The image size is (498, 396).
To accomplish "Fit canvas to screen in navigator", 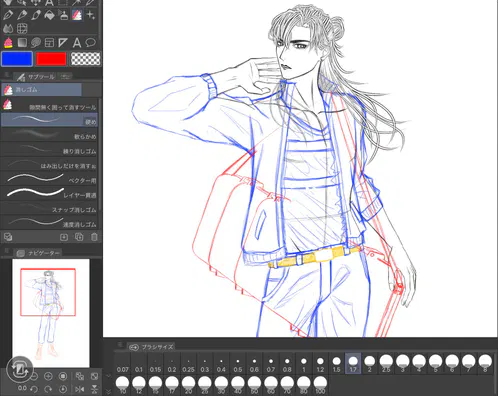I will (x=94, y=376).
